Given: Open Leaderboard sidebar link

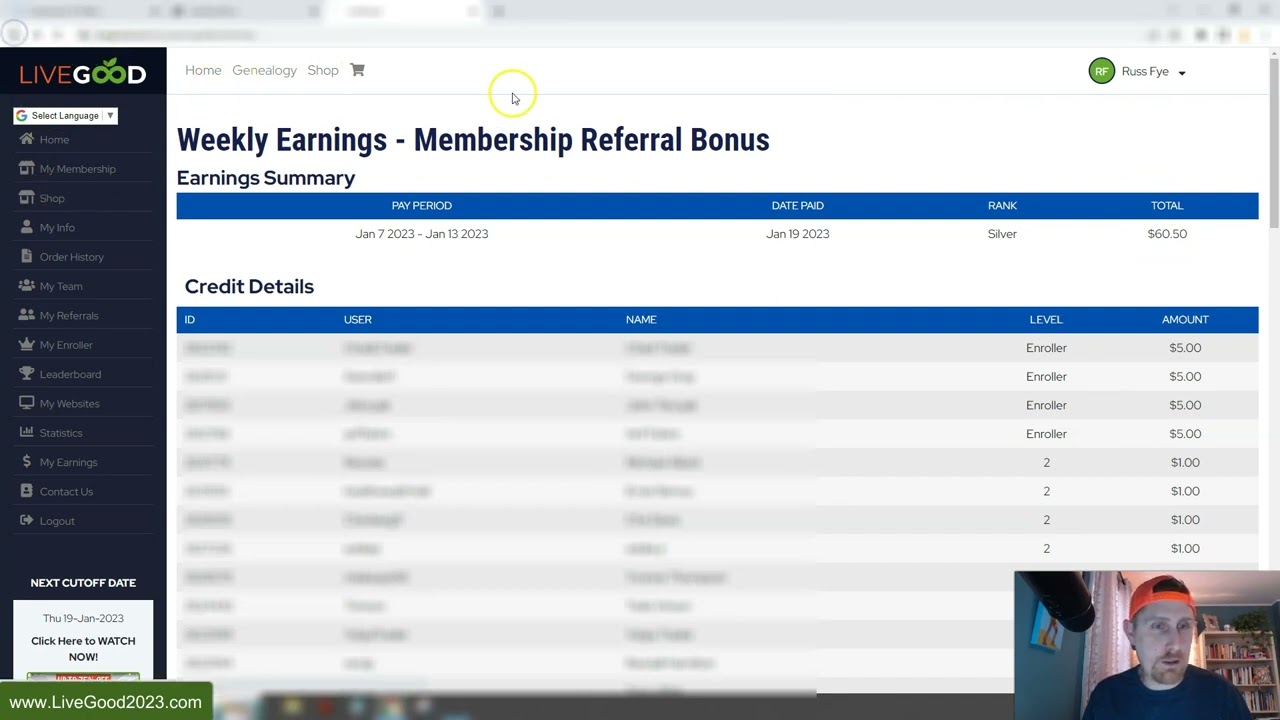Looking at the screenshot, I should (x=70, y=374).
